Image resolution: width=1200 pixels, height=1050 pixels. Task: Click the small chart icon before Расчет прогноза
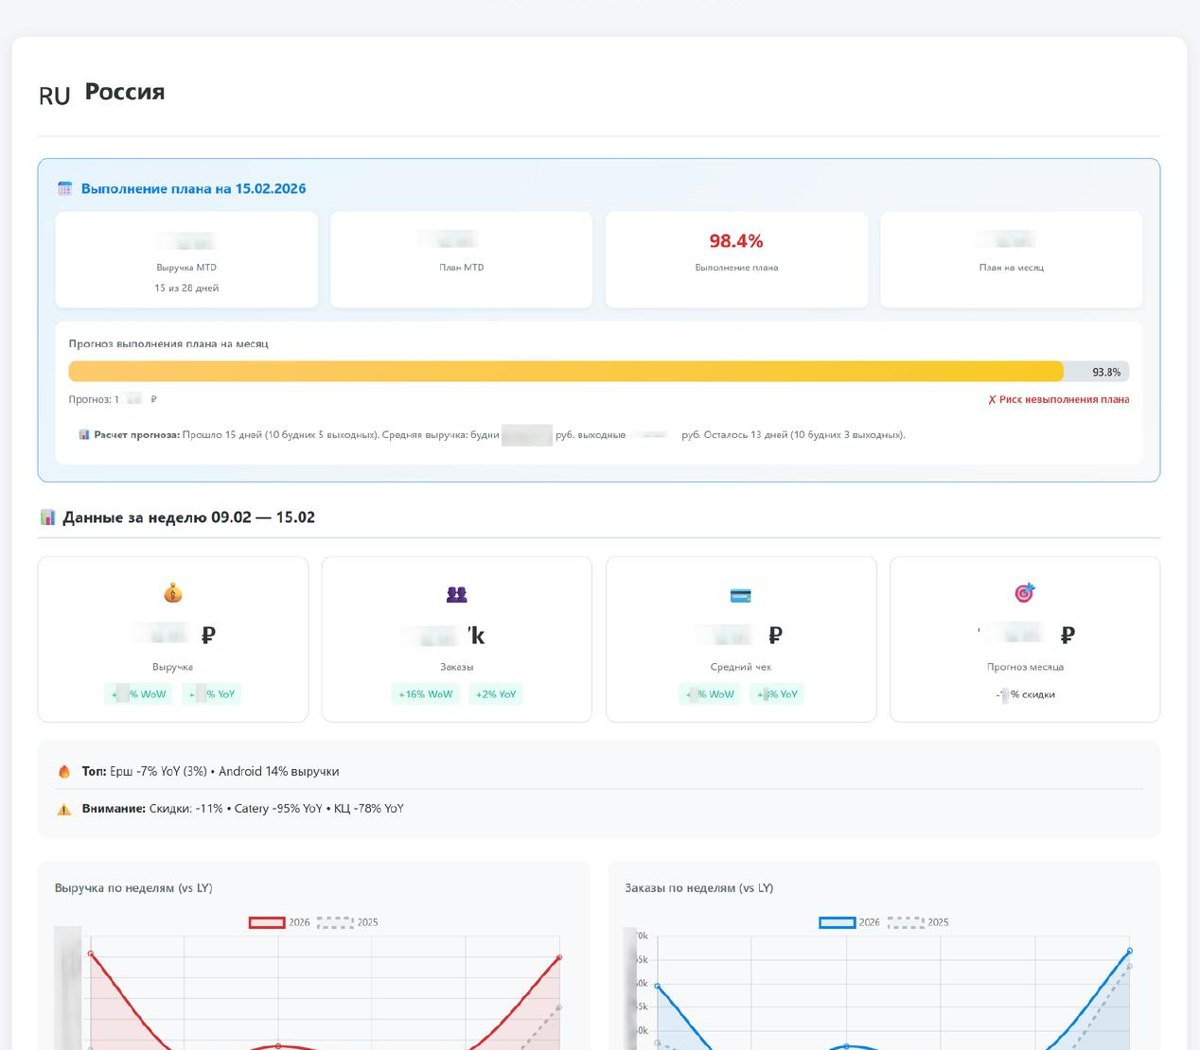point(85,435)
